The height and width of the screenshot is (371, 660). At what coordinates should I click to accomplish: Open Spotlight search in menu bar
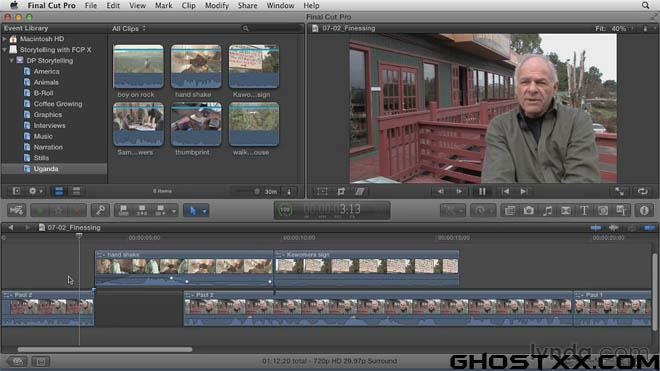point(645,5)
